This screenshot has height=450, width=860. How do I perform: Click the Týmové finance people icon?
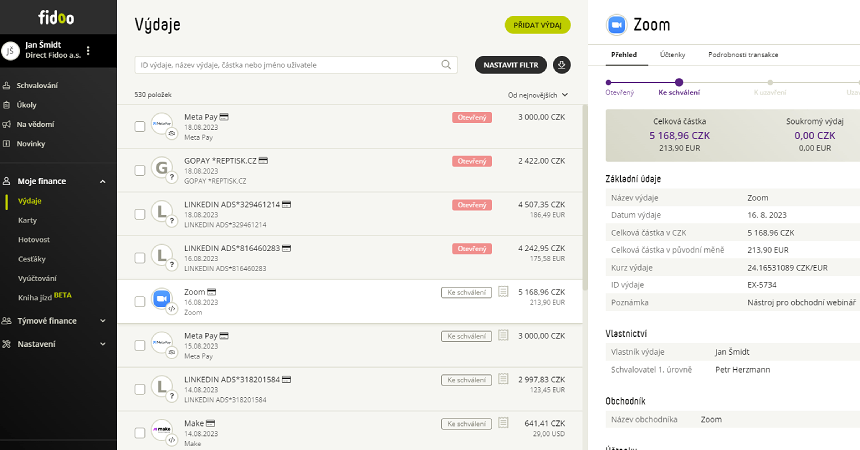7,321
